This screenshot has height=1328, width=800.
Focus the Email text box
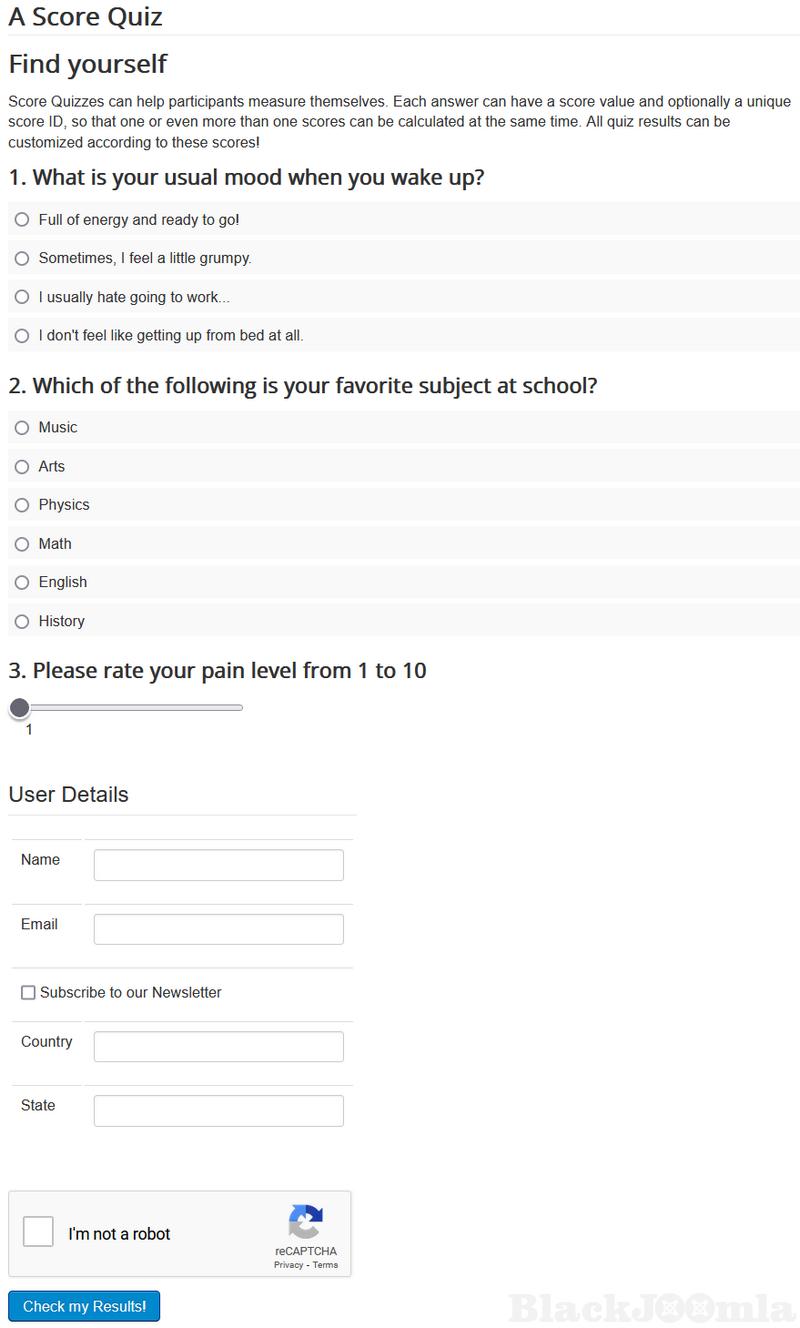[218, 929]
